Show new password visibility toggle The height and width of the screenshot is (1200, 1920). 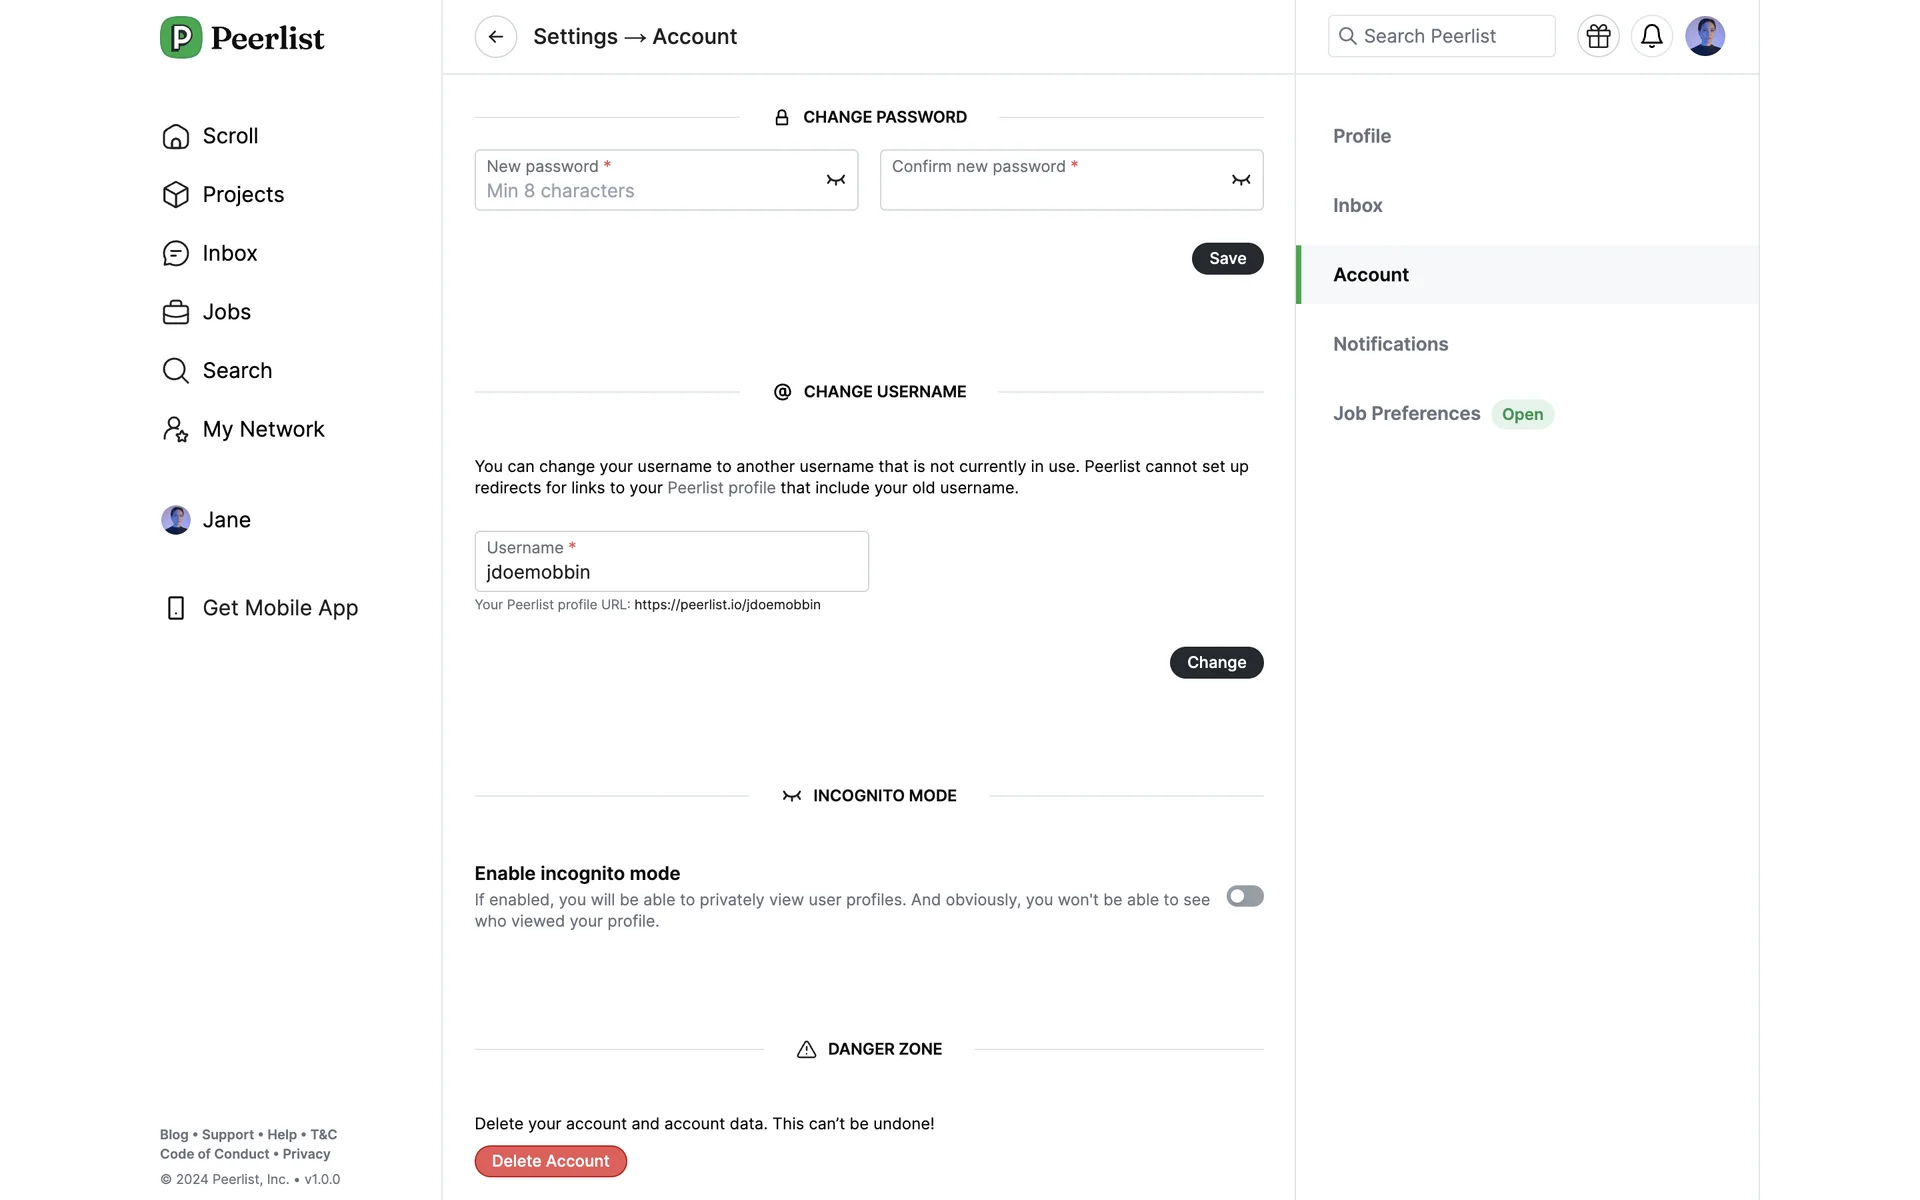click(835, 180)
